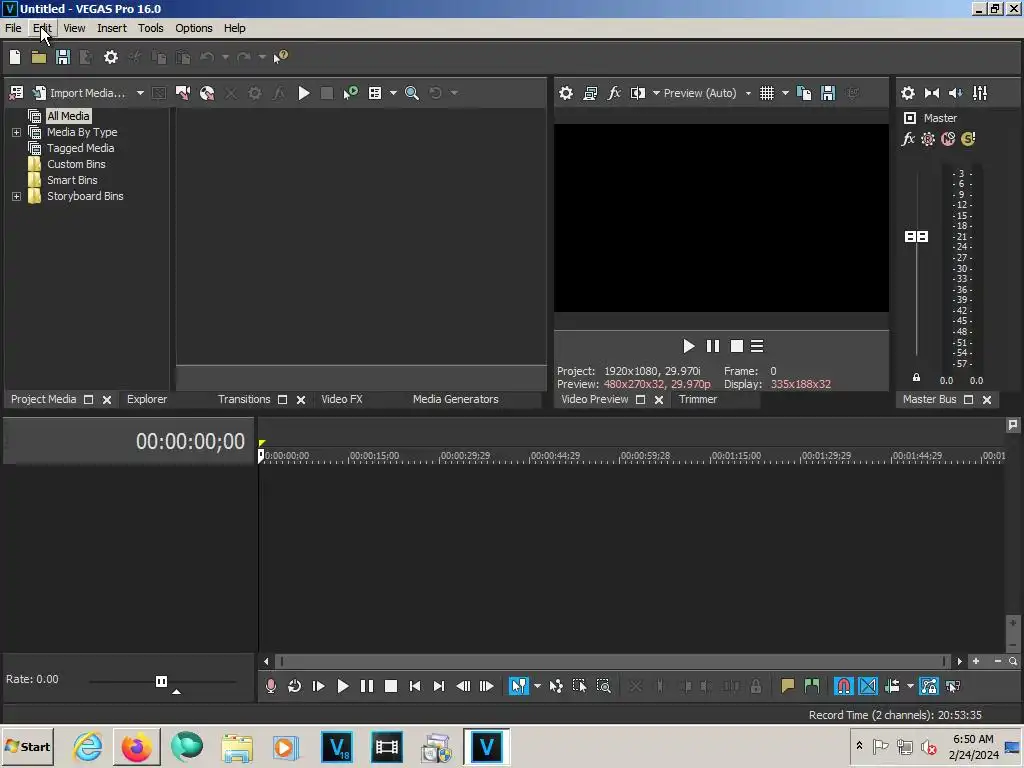Open Normal Edit tool dropdown arrow

537,686
